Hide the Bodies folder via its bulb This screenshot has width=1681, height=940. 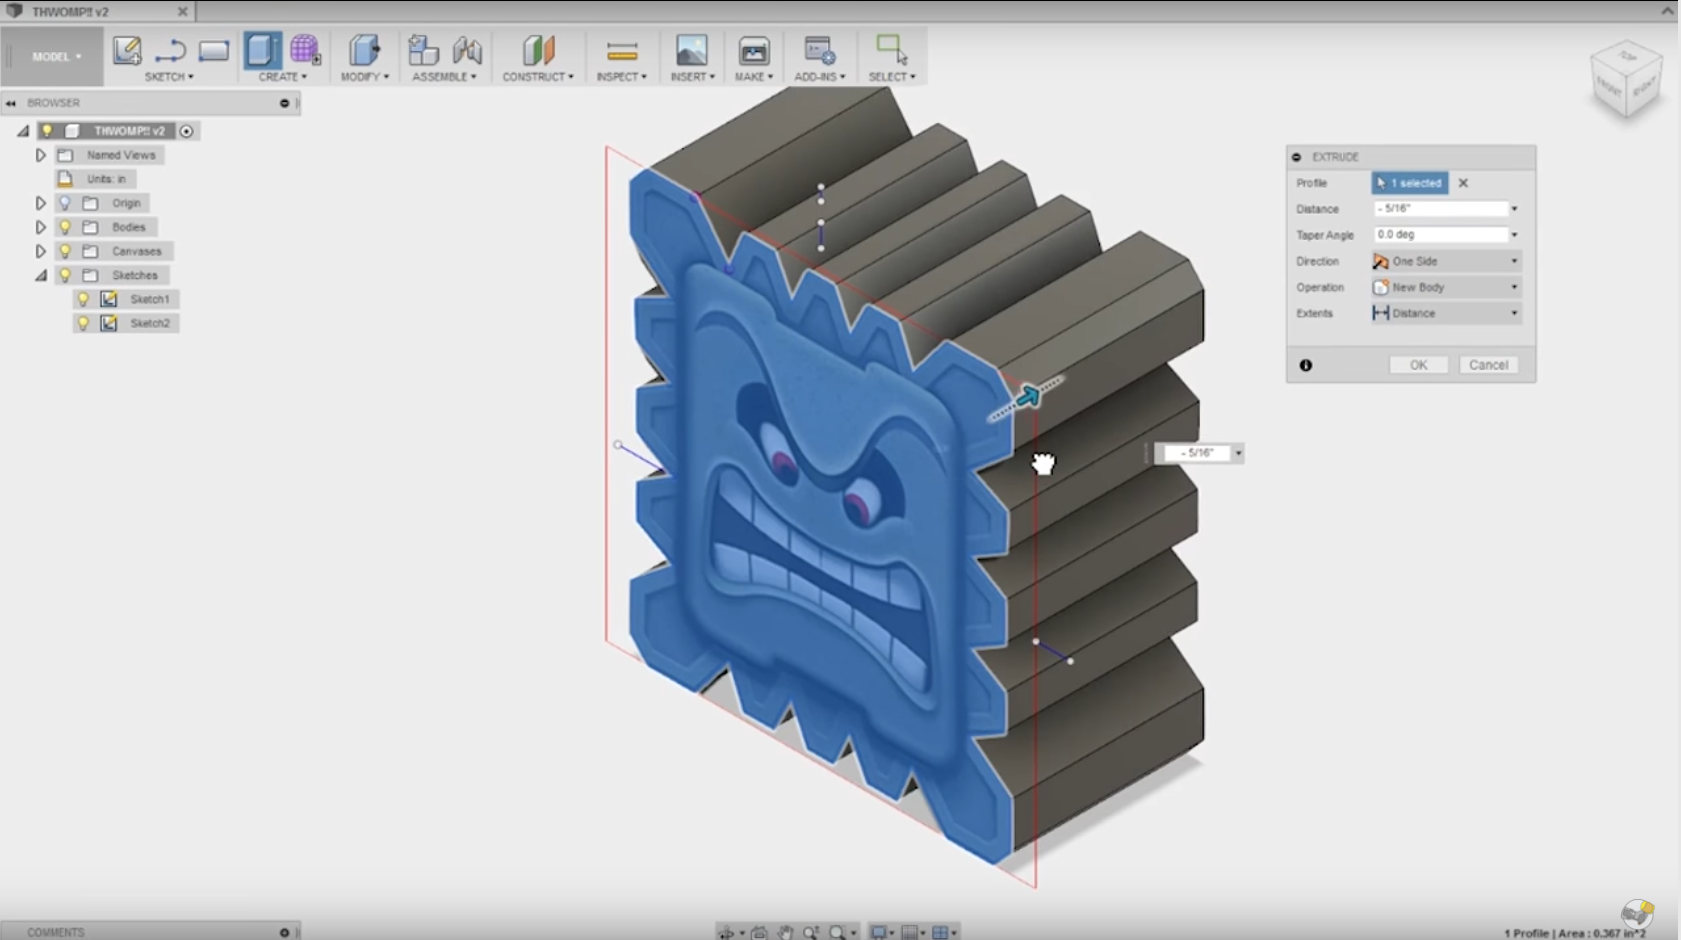tap(65, 227)
